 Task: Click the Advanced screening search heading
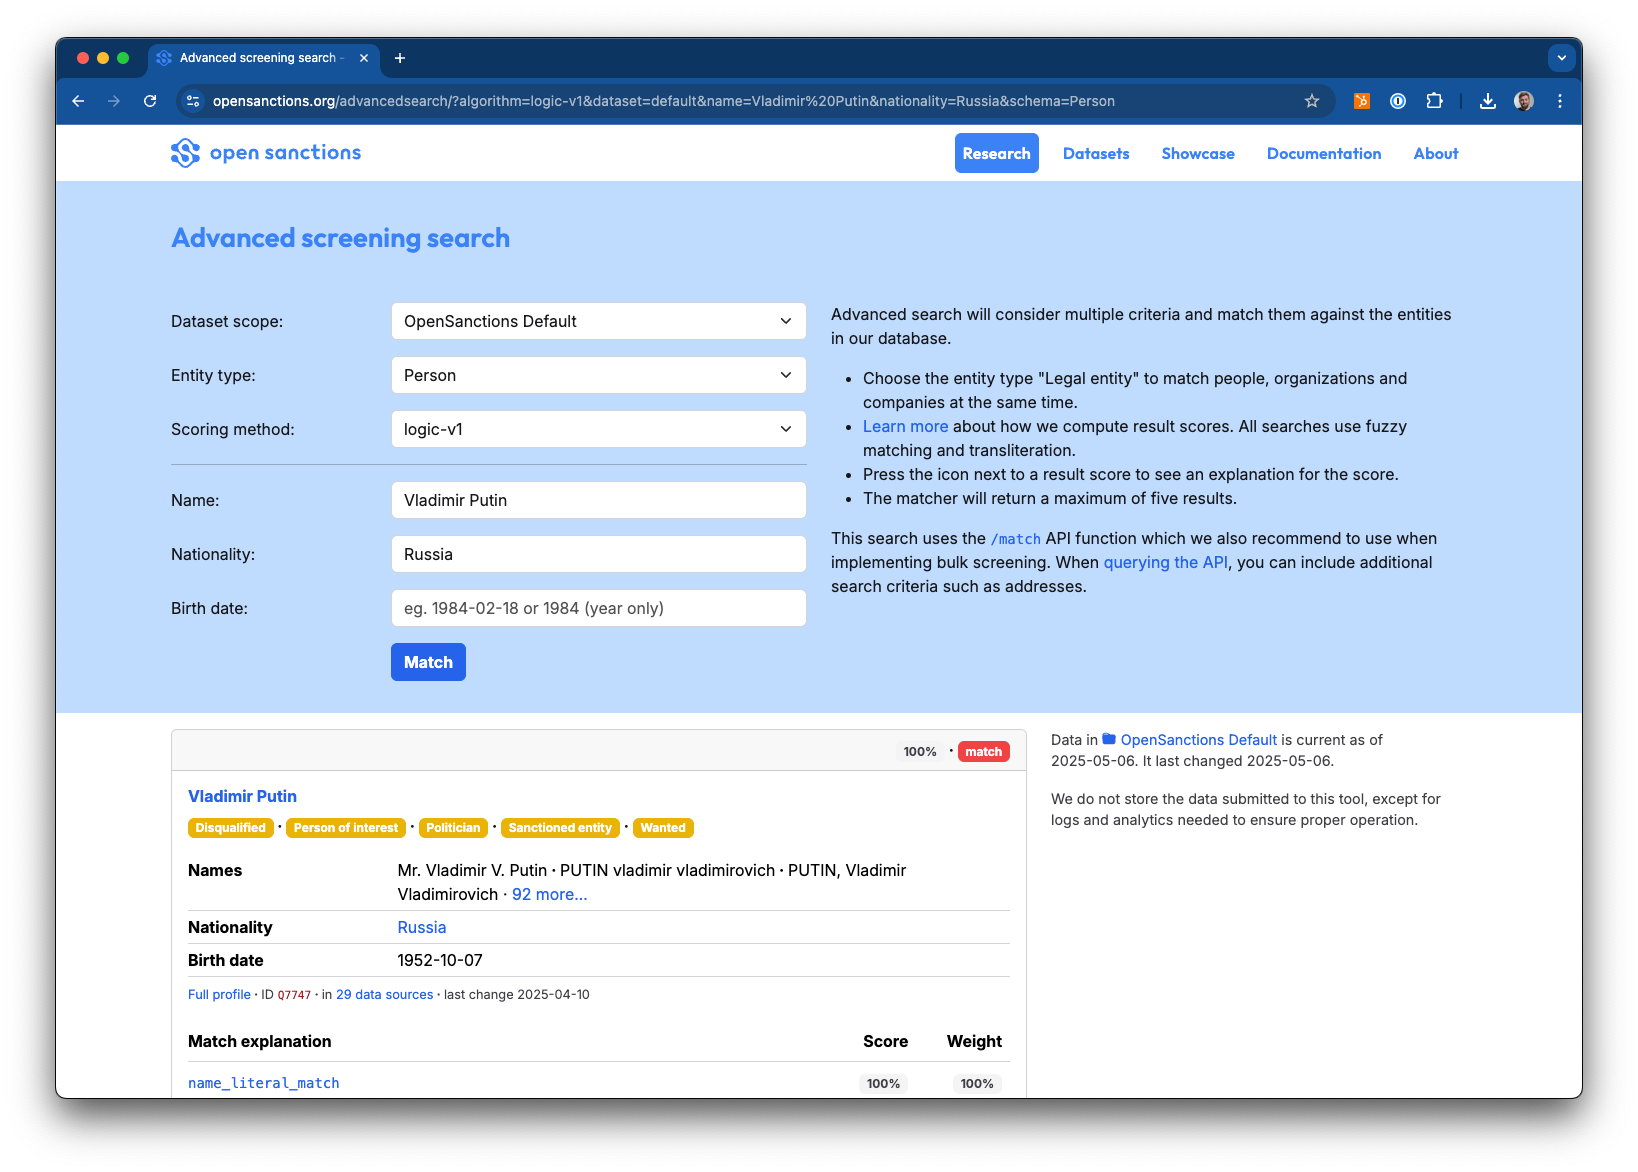click(340, 238)
